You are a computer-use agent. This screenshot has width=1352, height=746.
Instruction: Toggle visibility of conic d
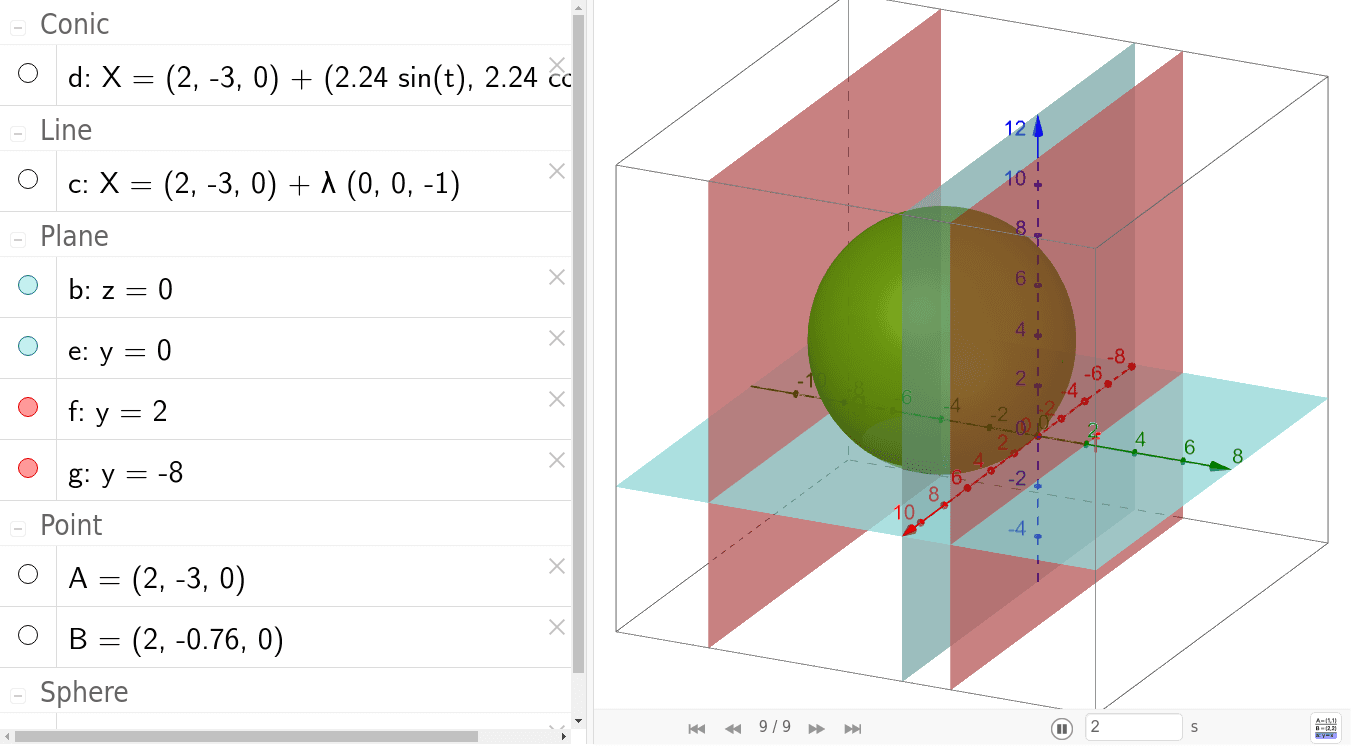28,73
